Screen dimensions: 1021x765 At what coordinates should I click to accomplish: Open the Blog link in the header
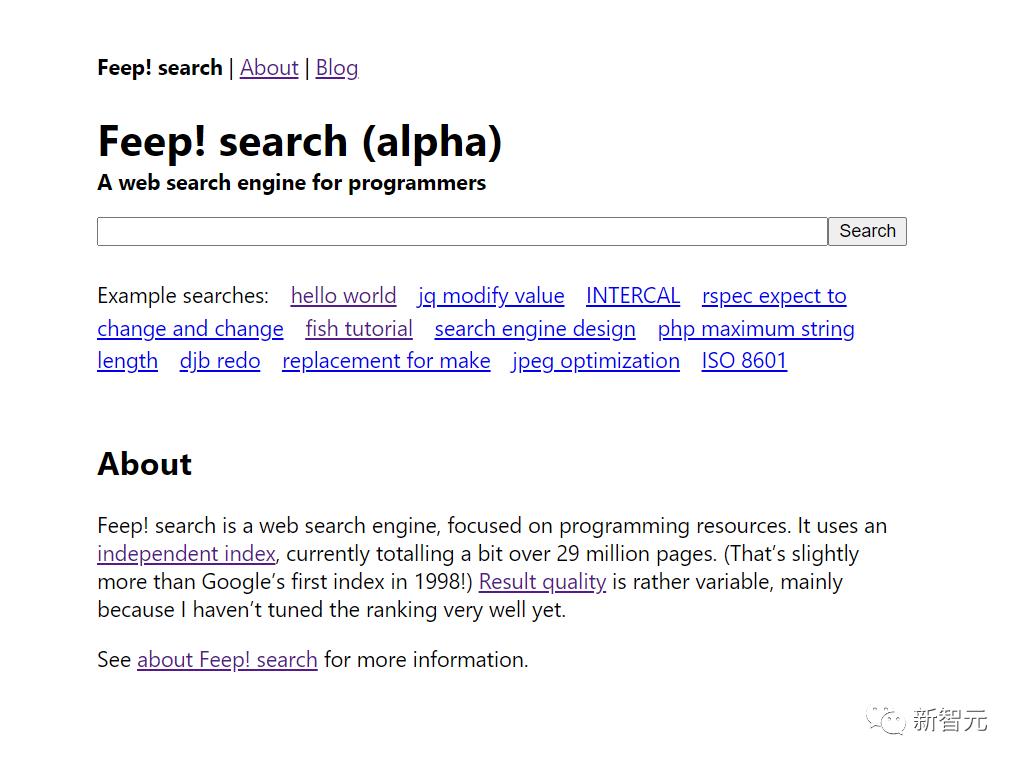pos(336,67)
